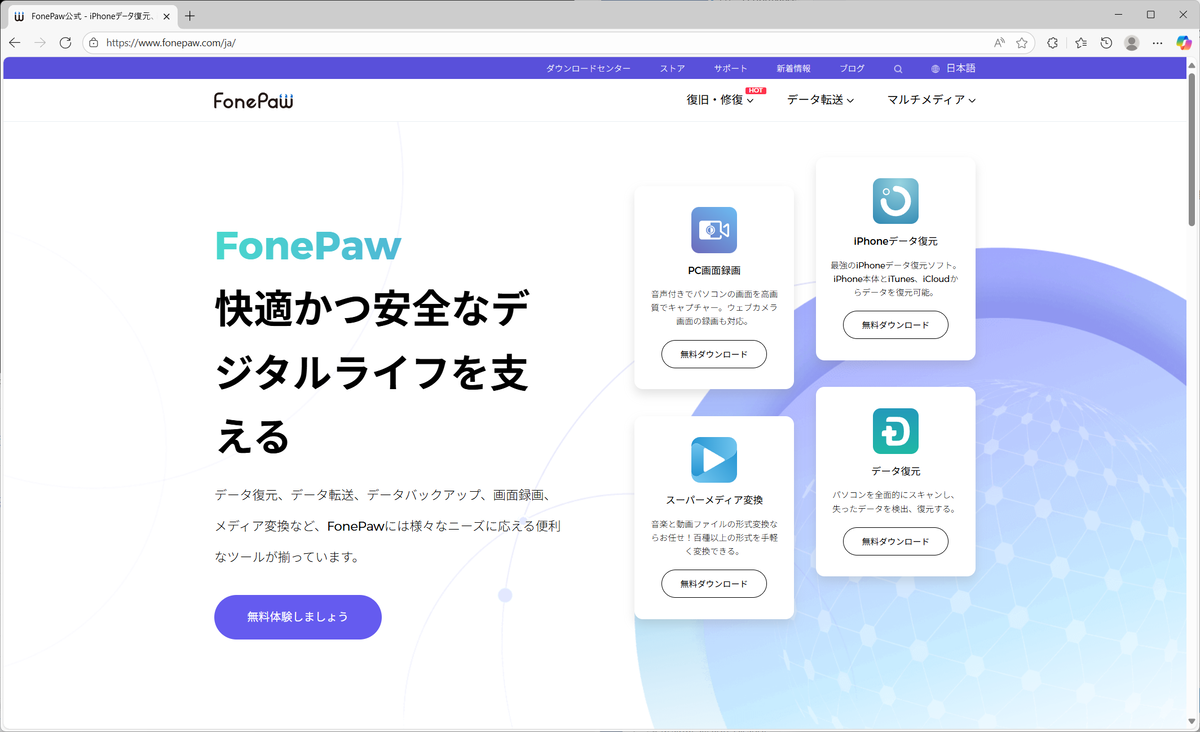Click the FonePaw gradient hero heading
The image size is (1200, 732).
[308, 246]
